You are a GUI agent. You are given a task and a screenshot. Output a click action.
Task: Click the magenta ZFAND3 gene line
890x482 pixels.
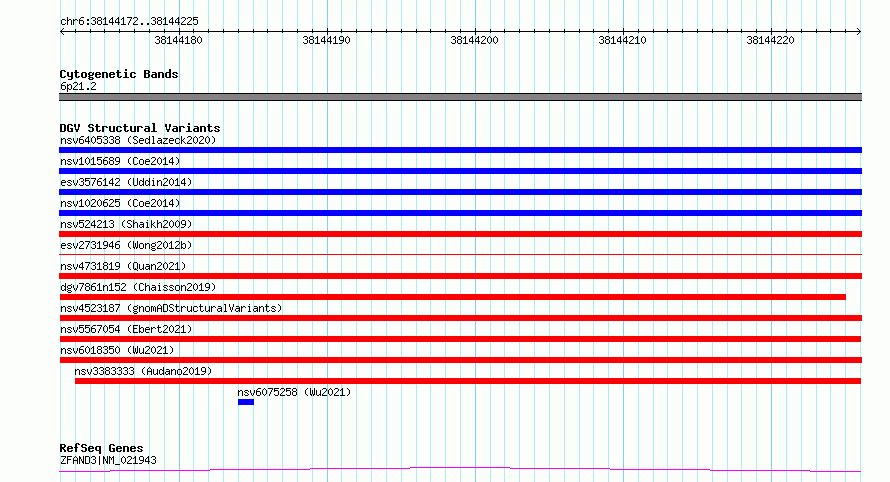[x=460, y=469]
